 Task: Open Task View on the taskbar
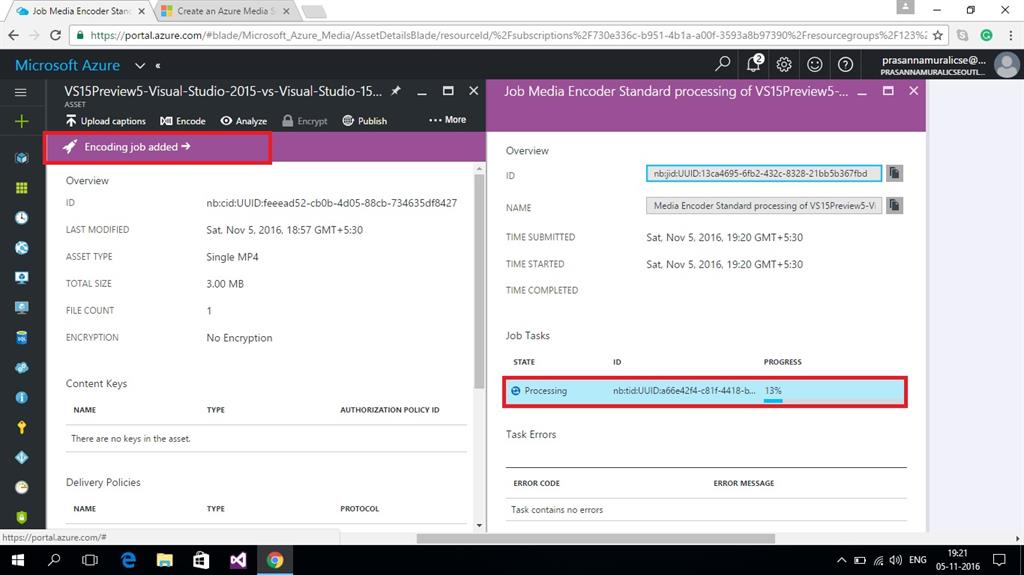[90, 560]
